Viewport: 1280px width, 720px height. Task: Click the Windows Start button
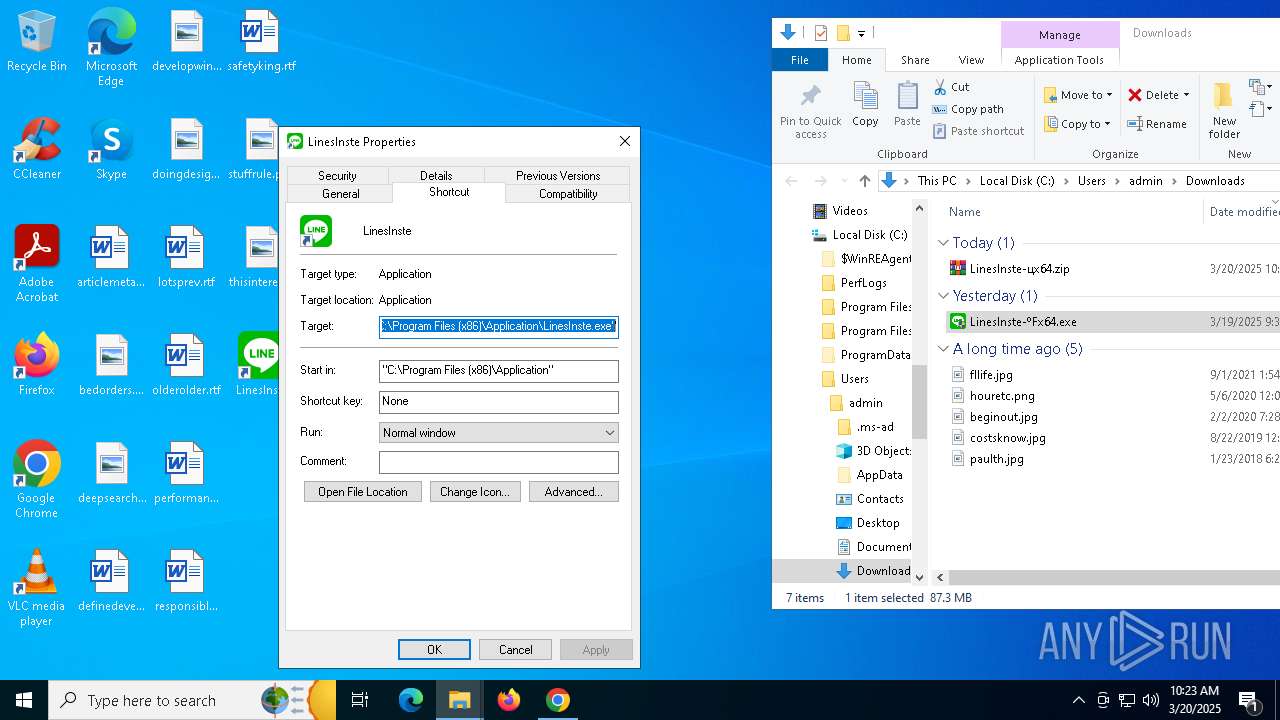point(24,700)
